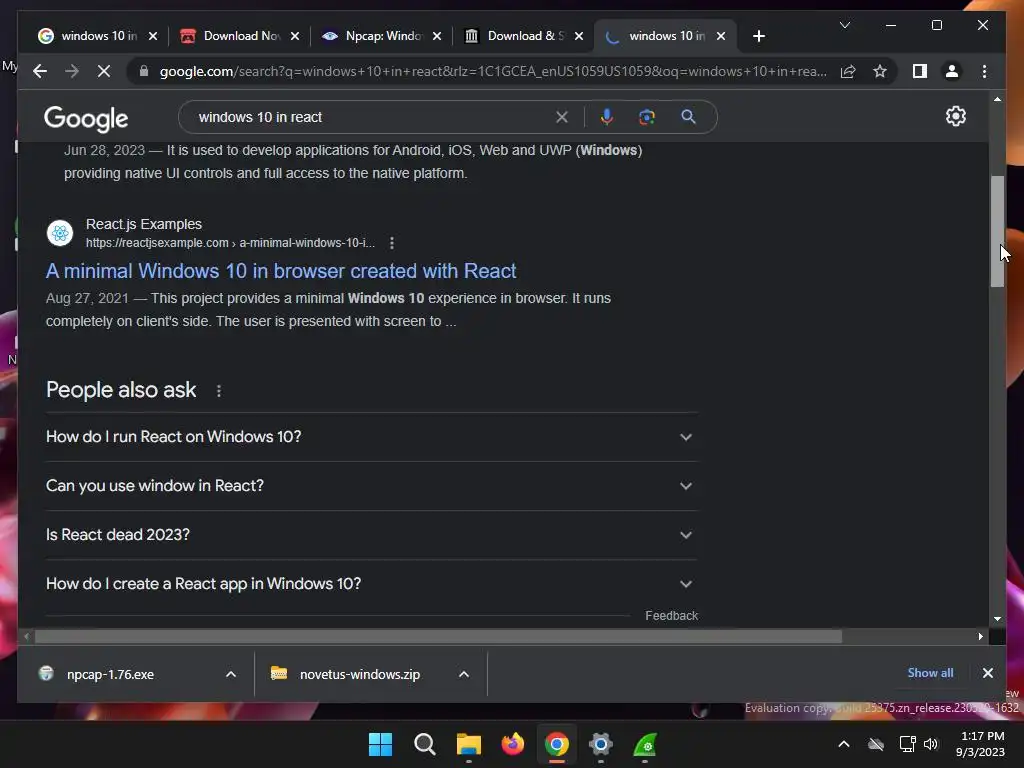Clear the search box text

click(562, 118)
